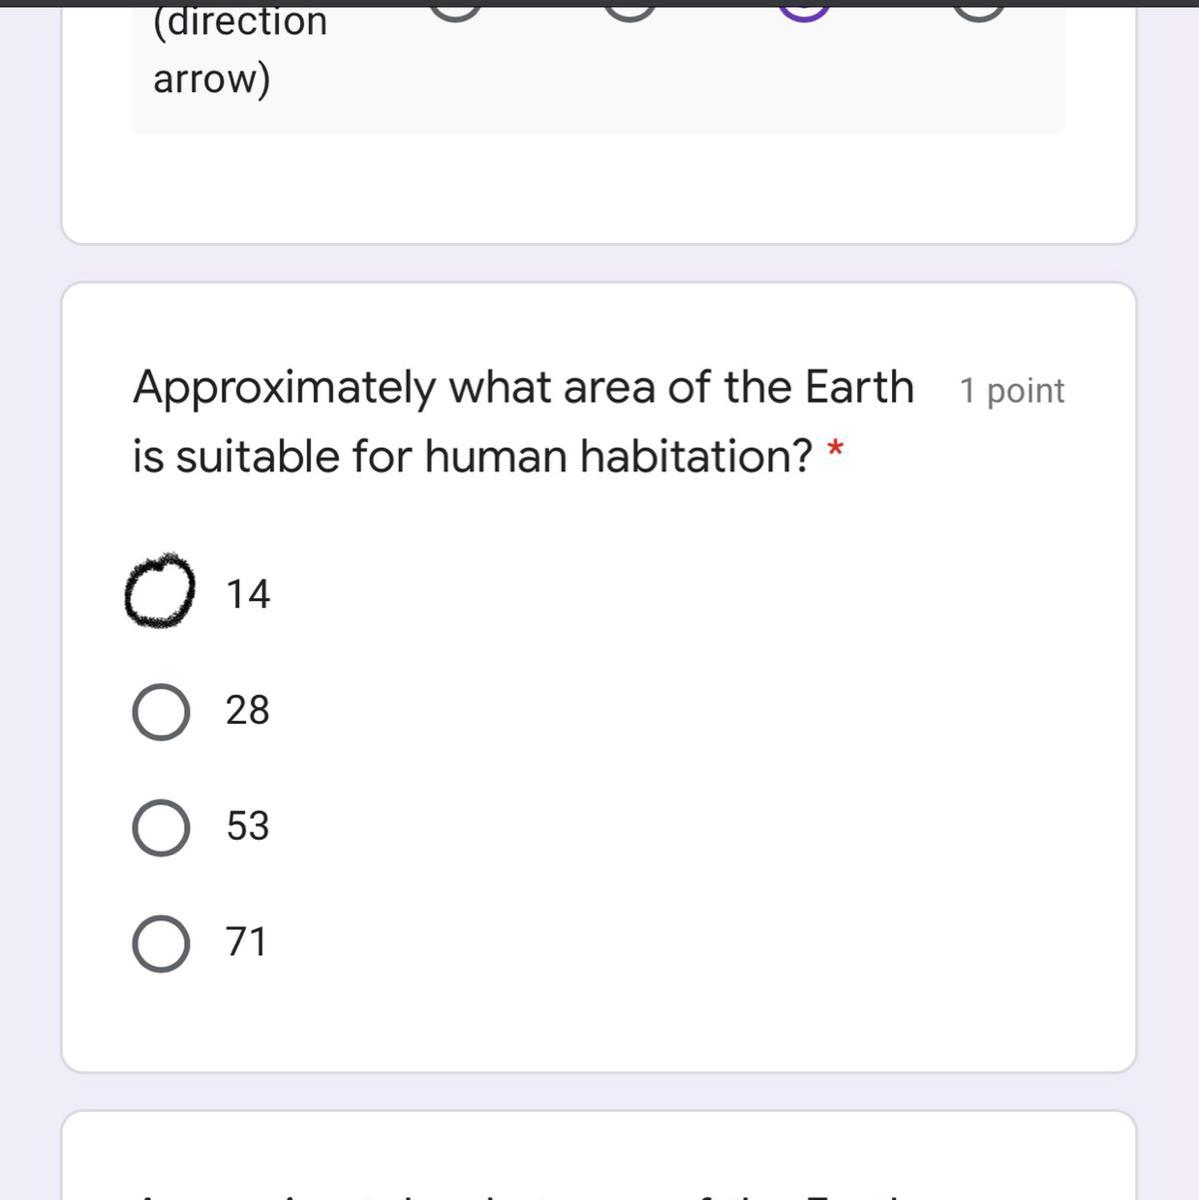This screenshot has width=1199, height=1200.
Task: Select last radio in direction arrow row
Action: click(978, 9)
